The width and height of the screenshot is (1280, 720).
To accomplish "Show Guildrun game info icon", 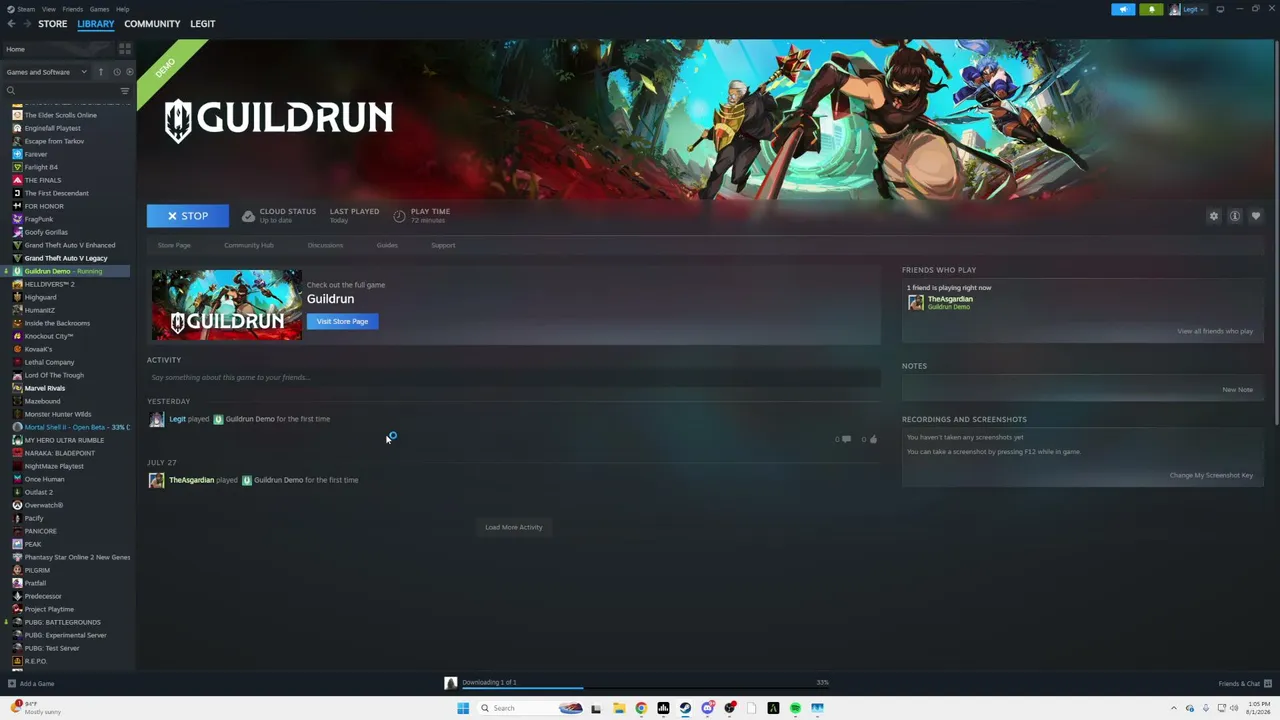I will pyautogui.click(x=1235, y=216).
